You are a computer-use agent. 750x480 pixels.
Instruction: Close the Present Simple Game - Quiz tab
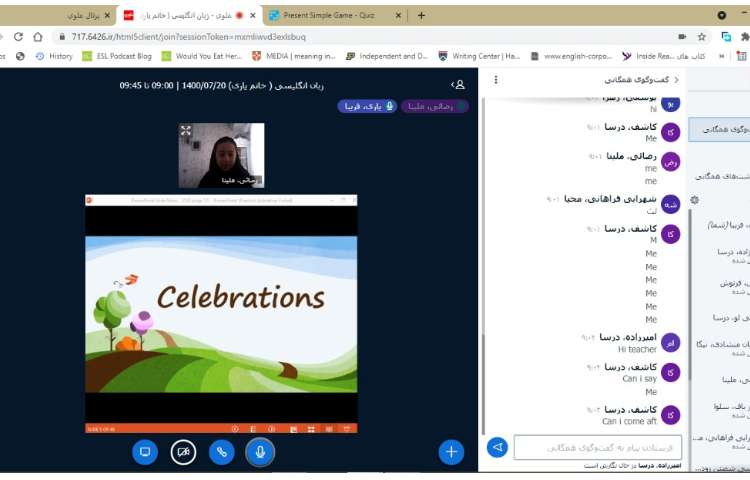coord(398,15)
